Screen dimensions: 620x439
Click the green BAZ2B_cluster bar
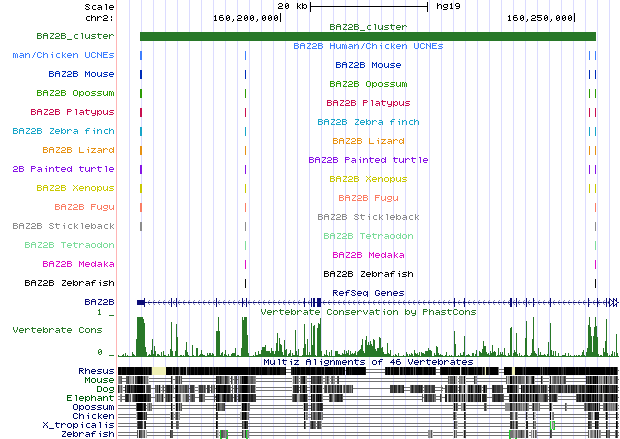pyautogui.click(x=367, y=37)
